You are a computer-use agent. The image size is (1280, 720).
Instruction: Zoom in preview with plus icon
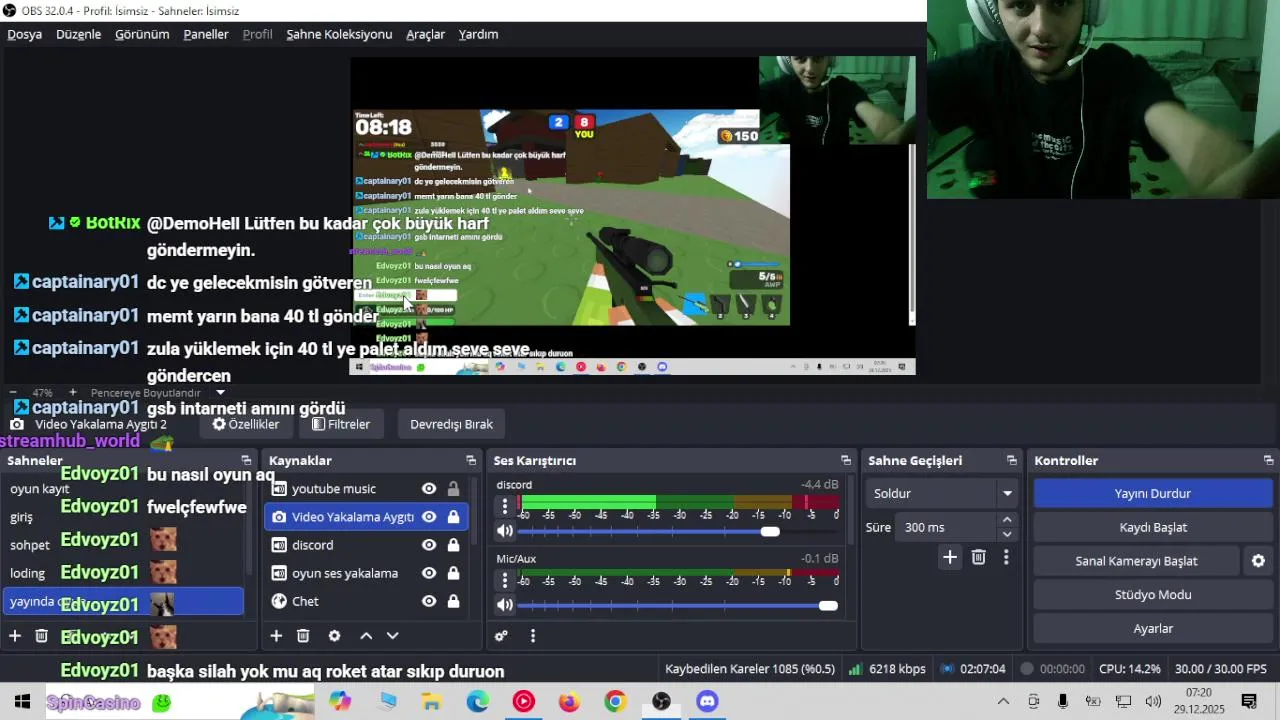(x=72, y=393)
